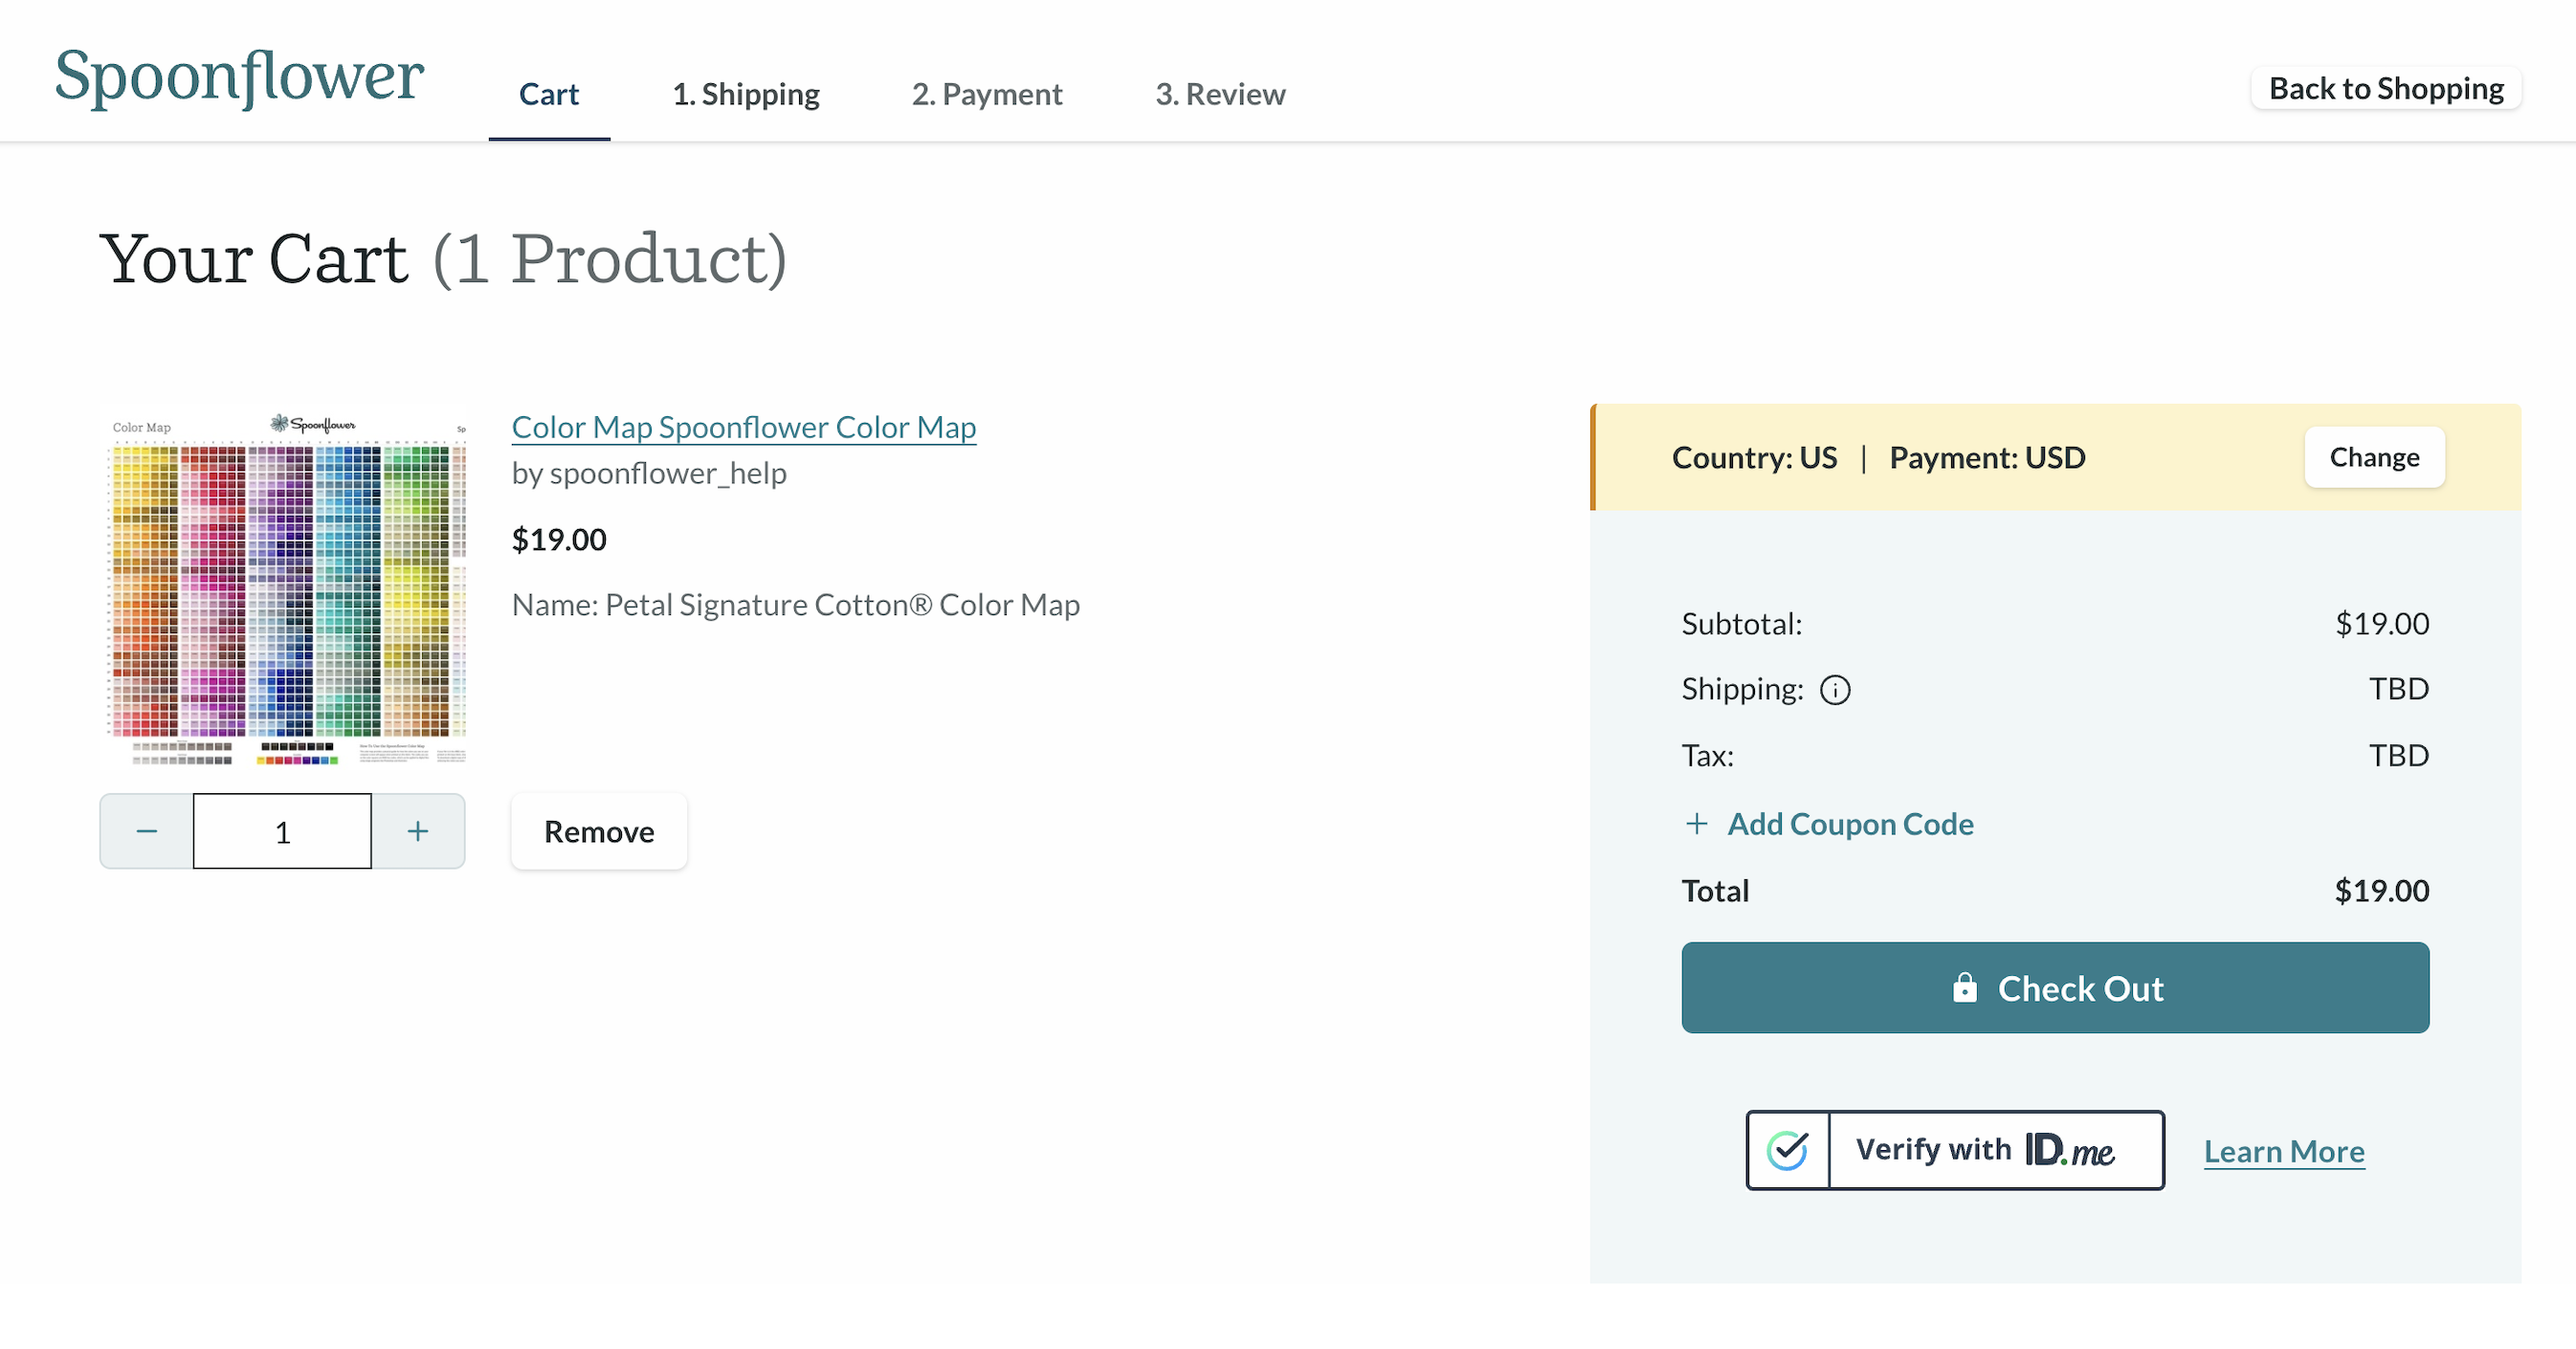Increase quantity with the plus button
The width and height of the screenshot is (2576, 1349).
tap(418, 831)
